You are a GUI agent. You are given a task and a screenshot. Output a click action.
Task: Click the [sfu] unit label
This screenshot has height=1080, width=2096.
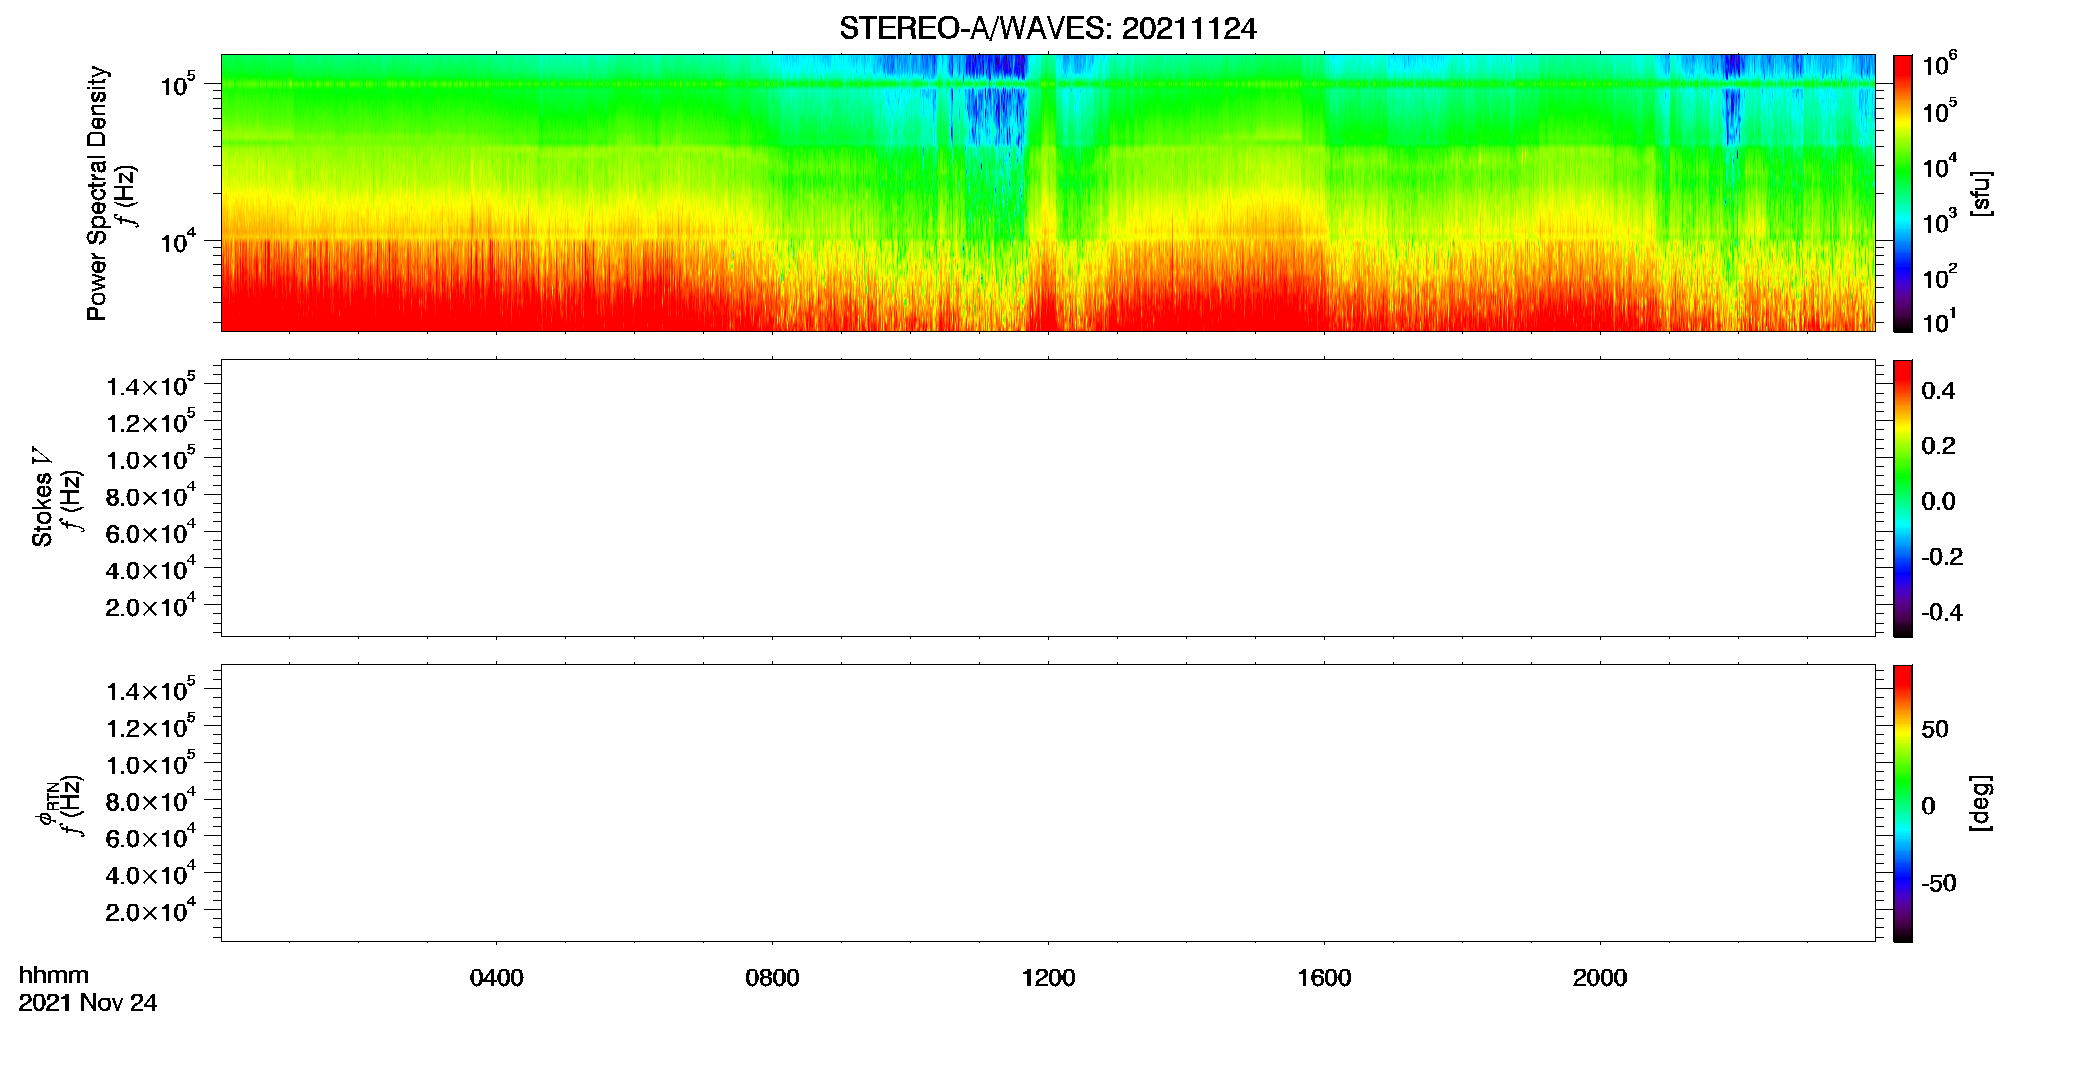[x=1981, y=193]
